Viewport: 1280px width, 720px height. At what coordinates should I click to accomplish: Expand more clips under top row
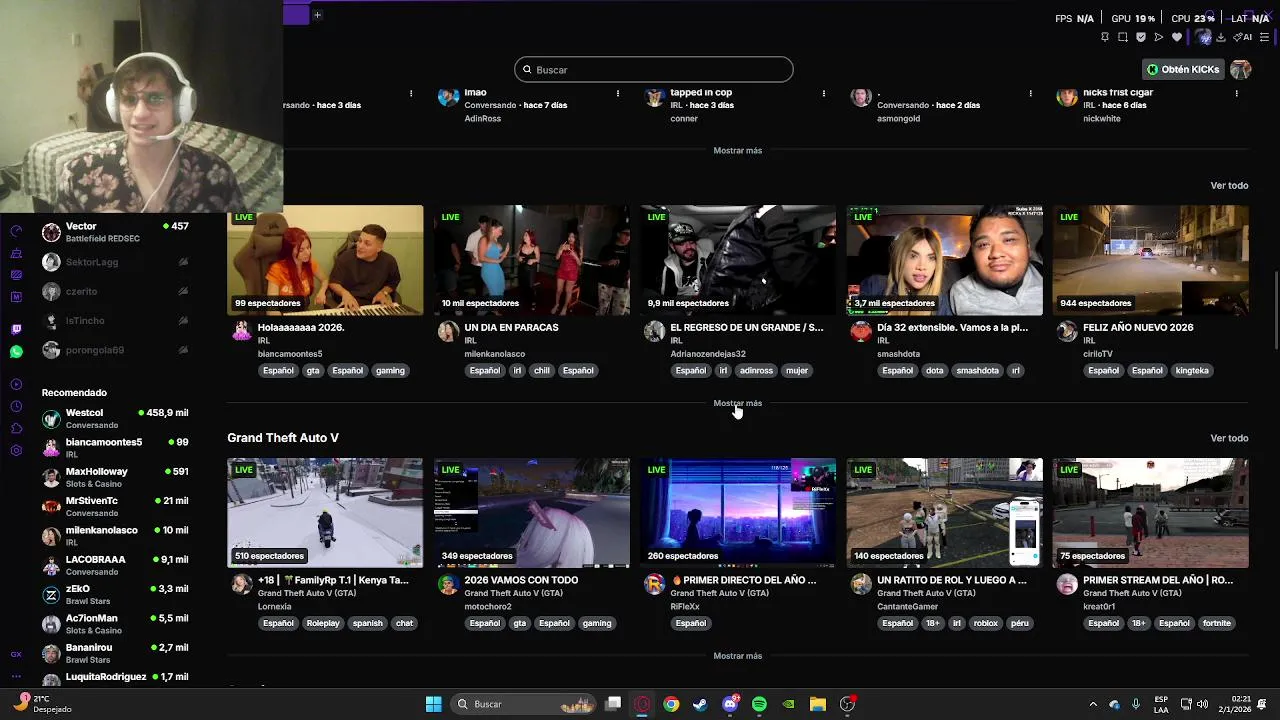coord(737,150)
